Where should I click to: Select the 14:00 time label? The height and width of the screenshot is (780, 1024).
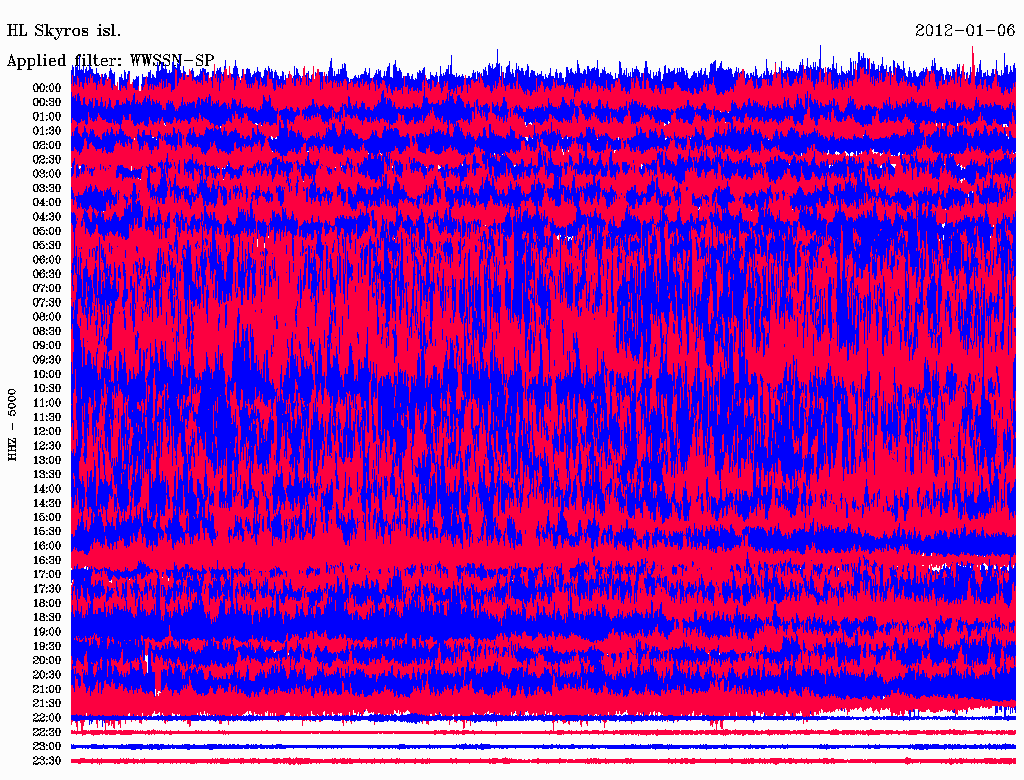tap(47, 489)
